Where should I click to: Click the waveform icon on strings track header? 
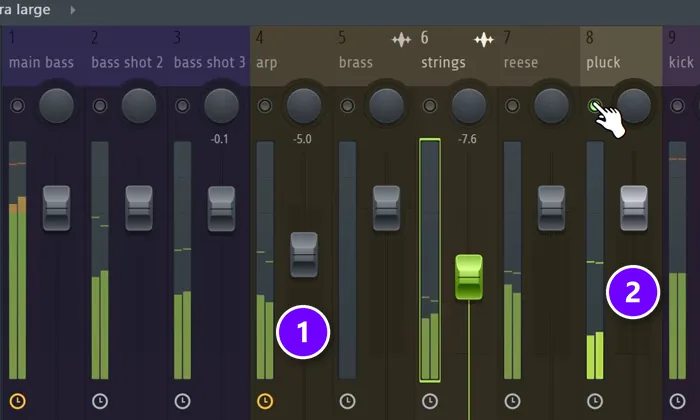[x=483, y=40]
